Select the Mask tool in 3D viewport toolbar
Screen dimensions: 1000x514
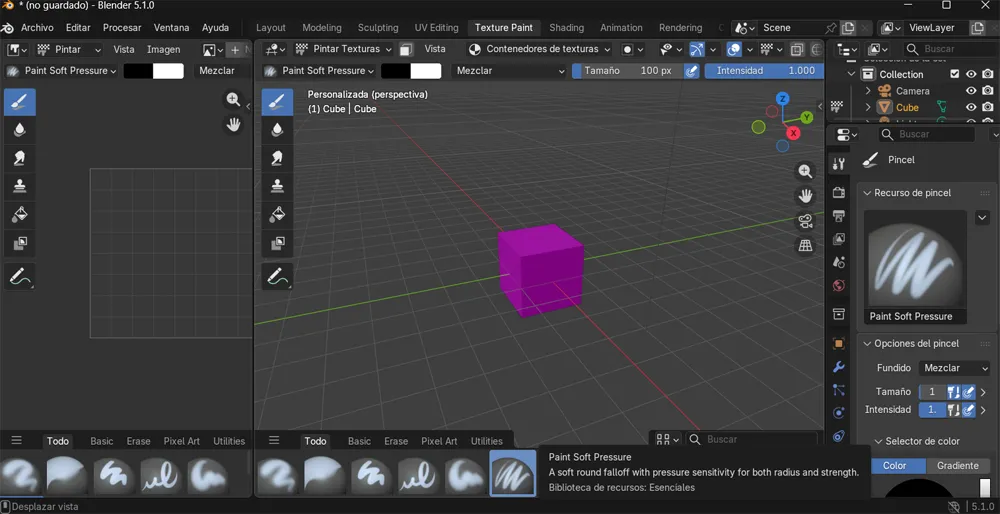277,242
